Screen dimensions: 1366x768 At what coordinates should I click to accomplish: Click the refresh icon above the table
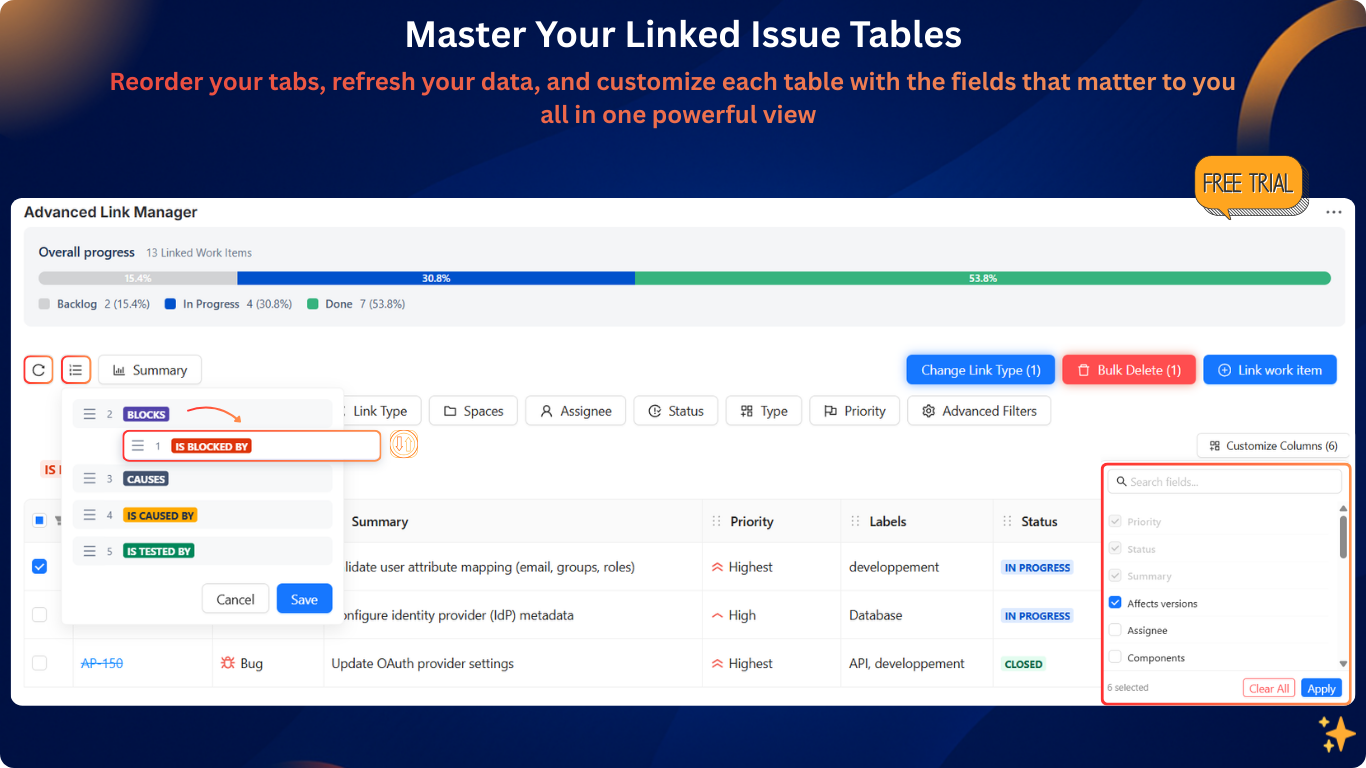[38, 369]
